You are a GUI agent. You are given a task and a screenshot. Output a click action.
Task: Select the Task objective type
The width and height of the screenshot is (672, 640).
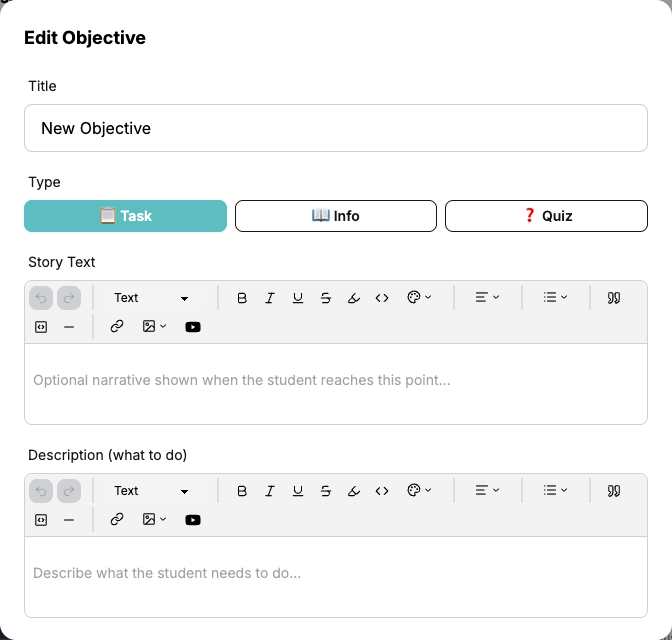pyautogui.click(x=126, y=216)
